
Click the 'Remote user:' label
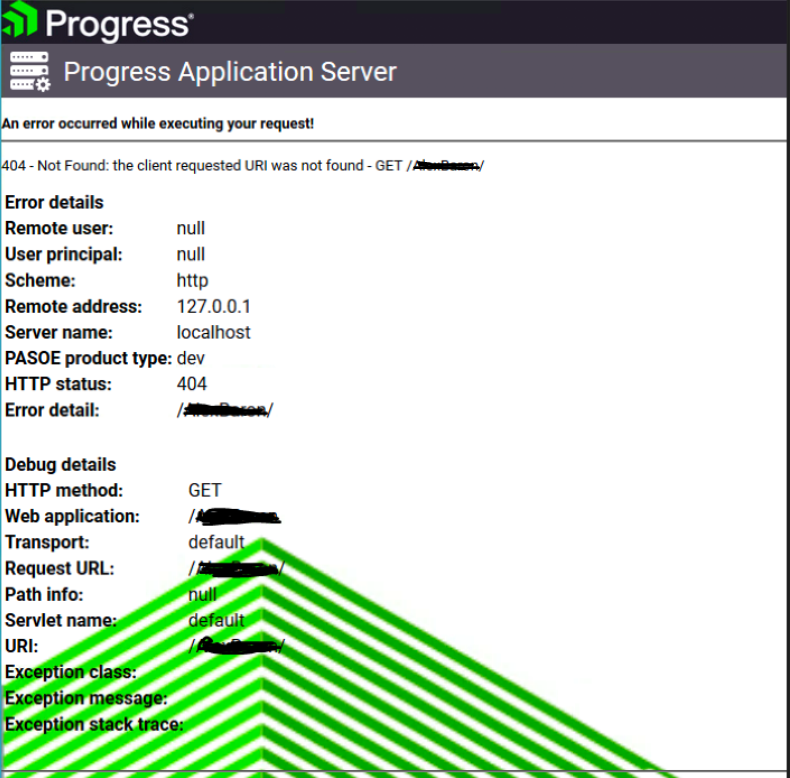click(x=59, y=228)
